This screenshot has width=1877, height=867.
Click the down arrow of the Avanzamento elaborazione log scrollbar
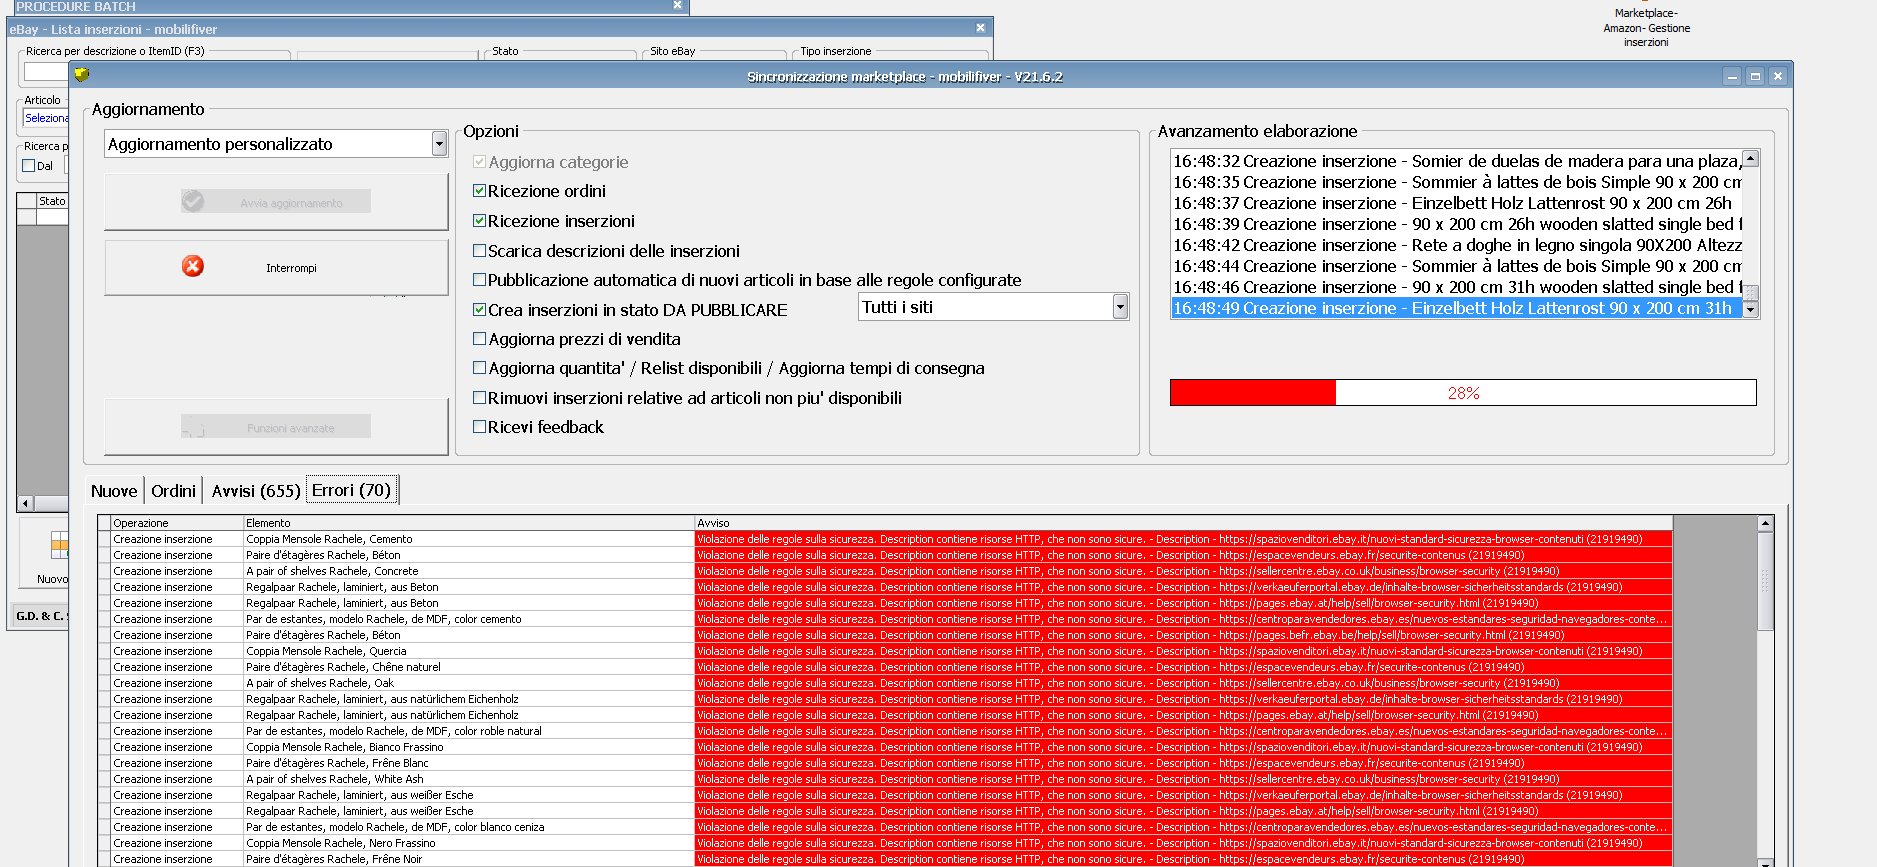click(1750, 310)
